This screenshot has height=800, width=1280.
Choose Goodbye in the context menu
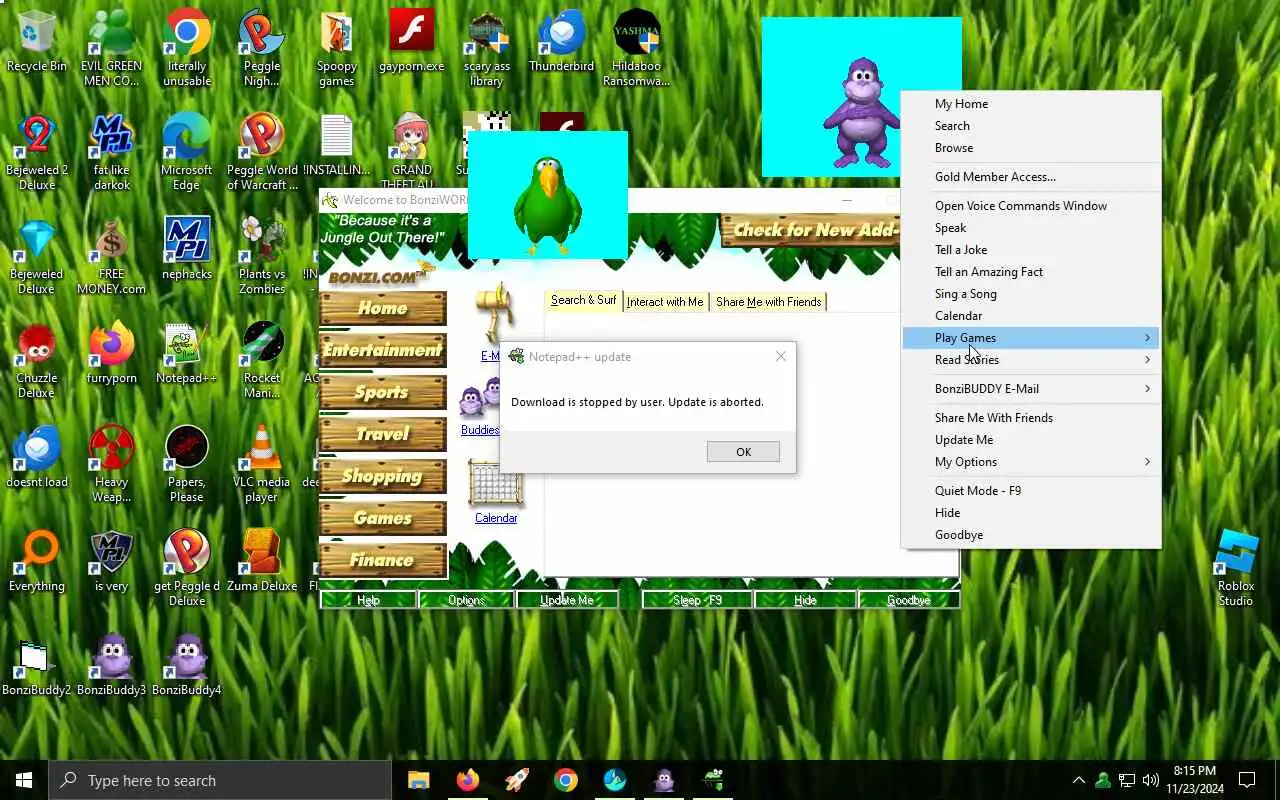tap(1031, 535)
